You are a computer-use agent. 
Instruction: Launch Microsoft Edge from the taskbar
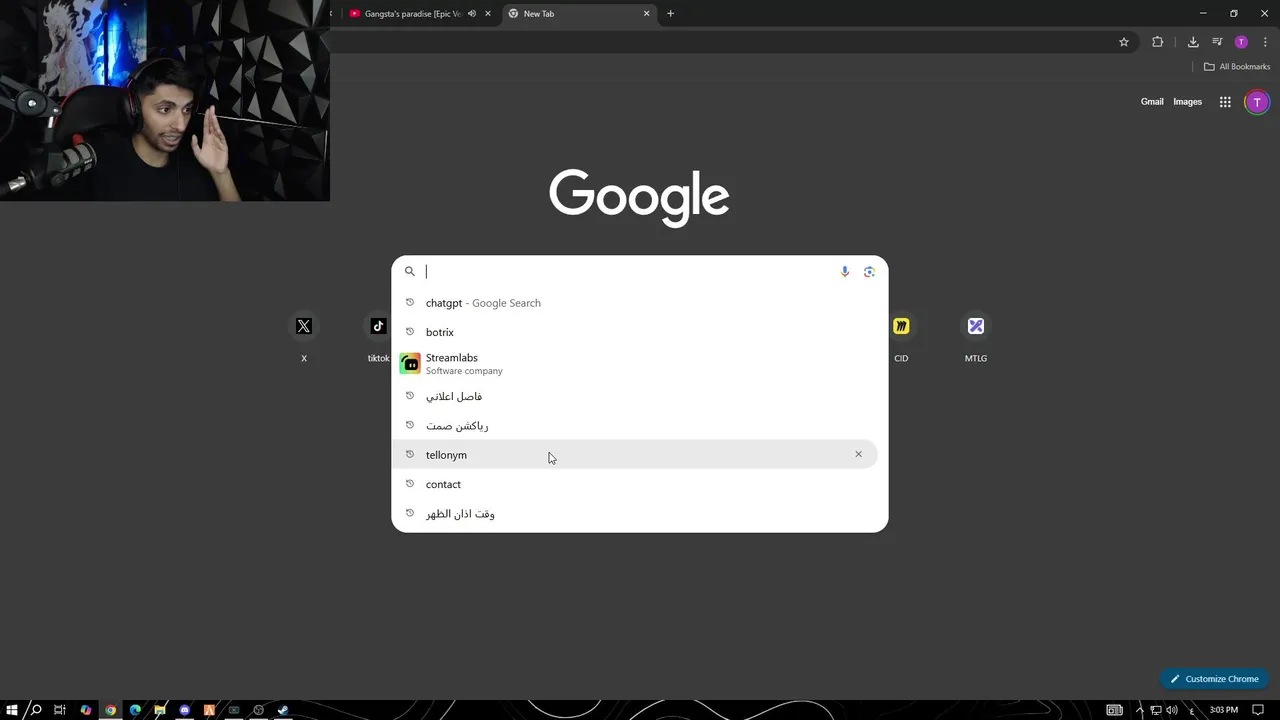tap(135, 710)
